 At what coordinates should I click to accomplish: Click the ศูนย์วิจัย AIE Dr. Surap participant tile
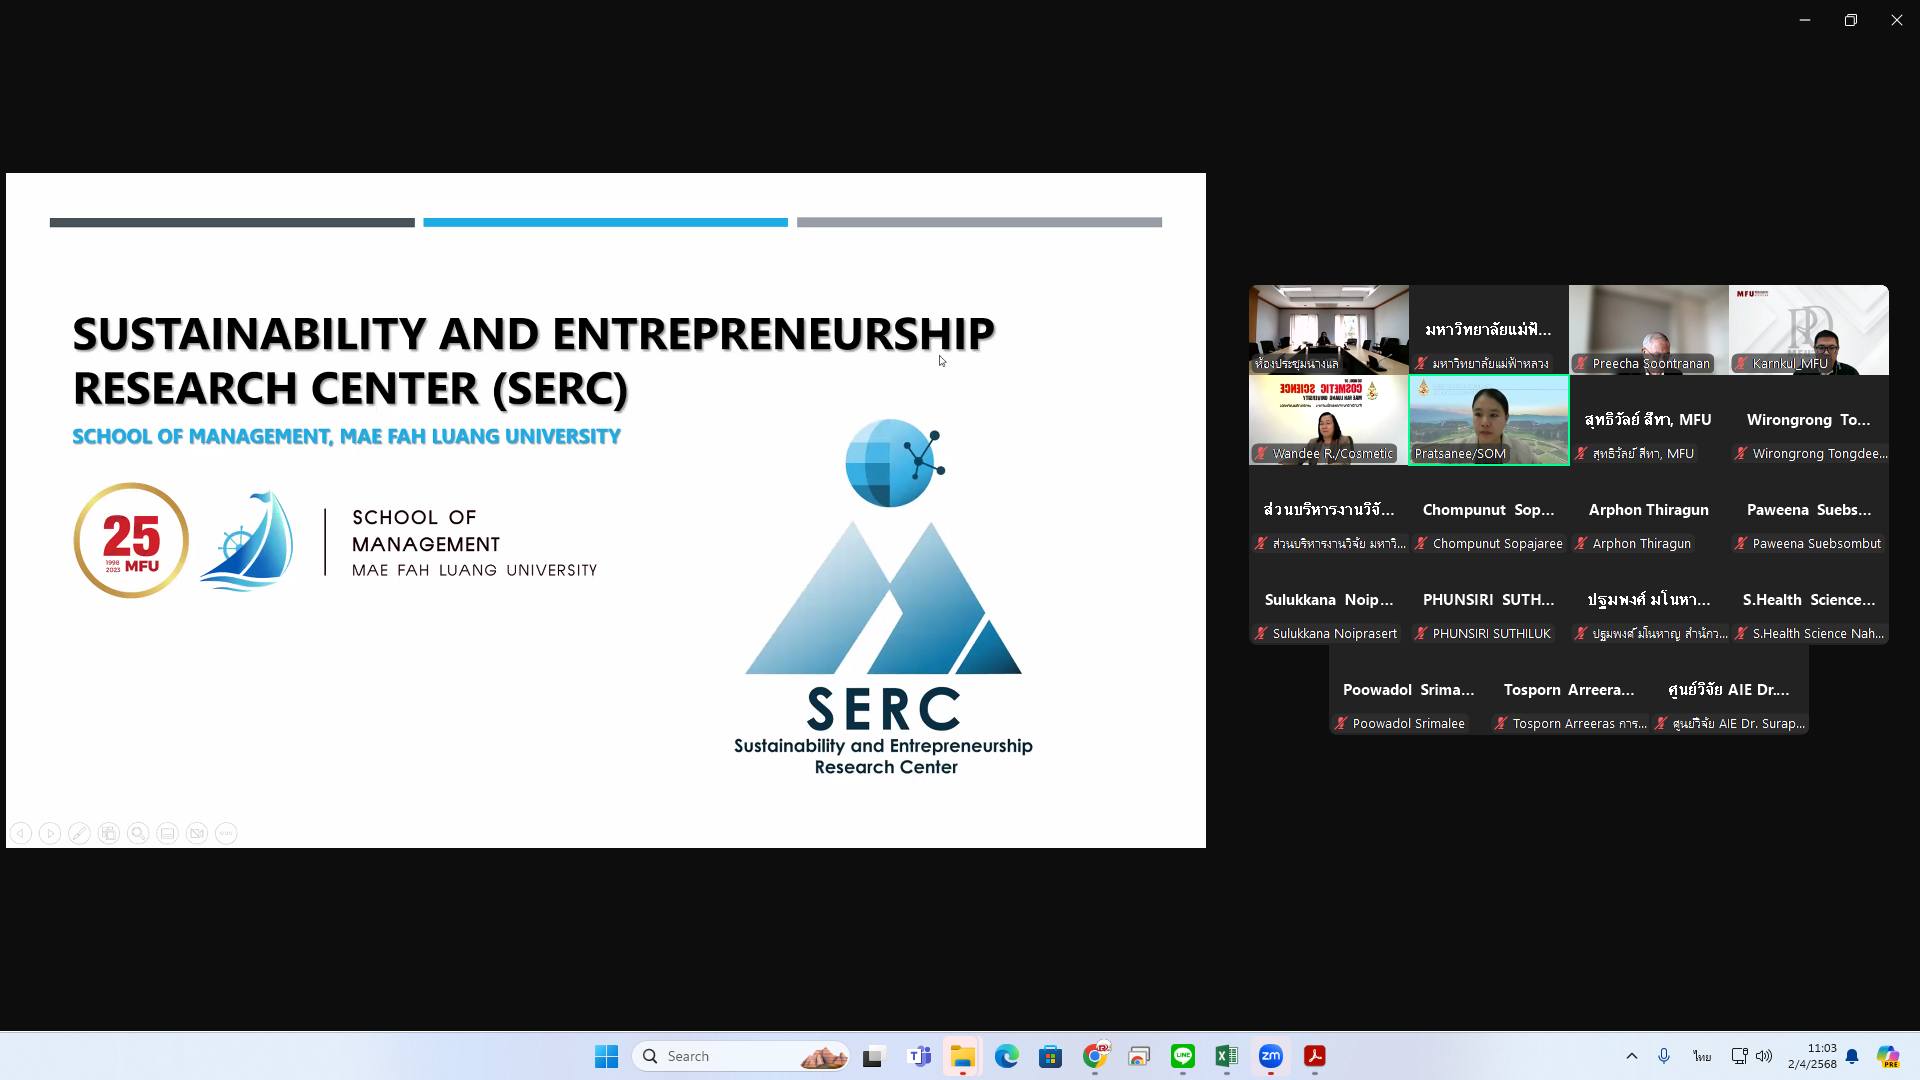1729,690
